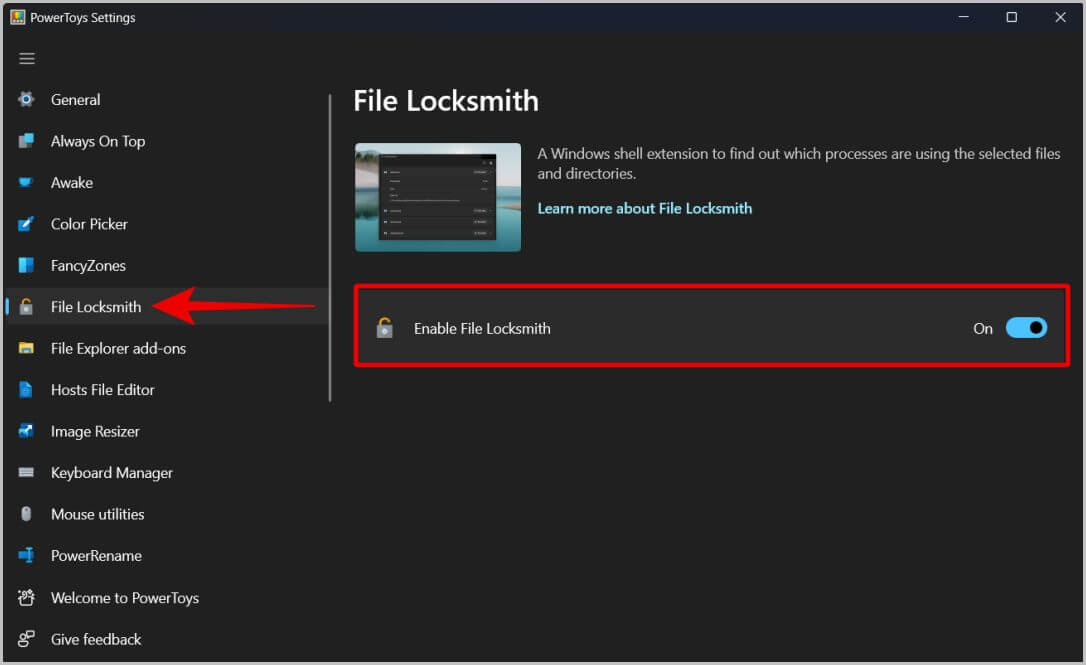Click the Welcome to PowerToys icon
This screenshot has width=1086, height=665.
[26, 598]
